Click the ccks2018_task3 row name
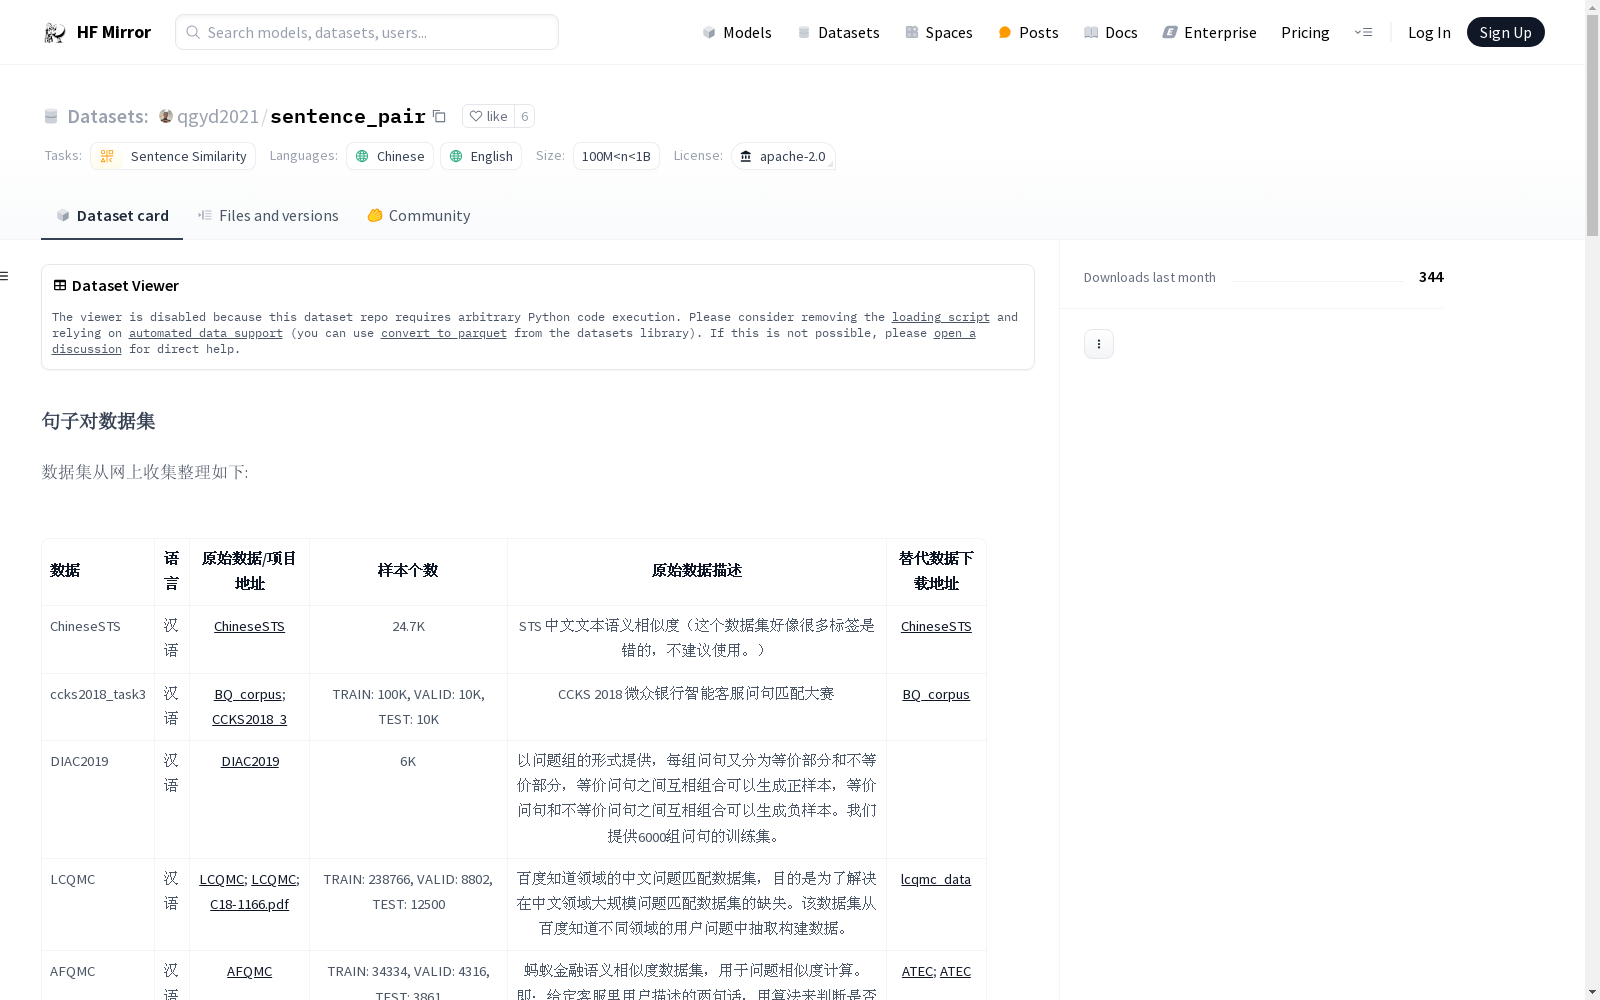Viewport: 1600px width, 1000px height. click(x=98, y=694)
